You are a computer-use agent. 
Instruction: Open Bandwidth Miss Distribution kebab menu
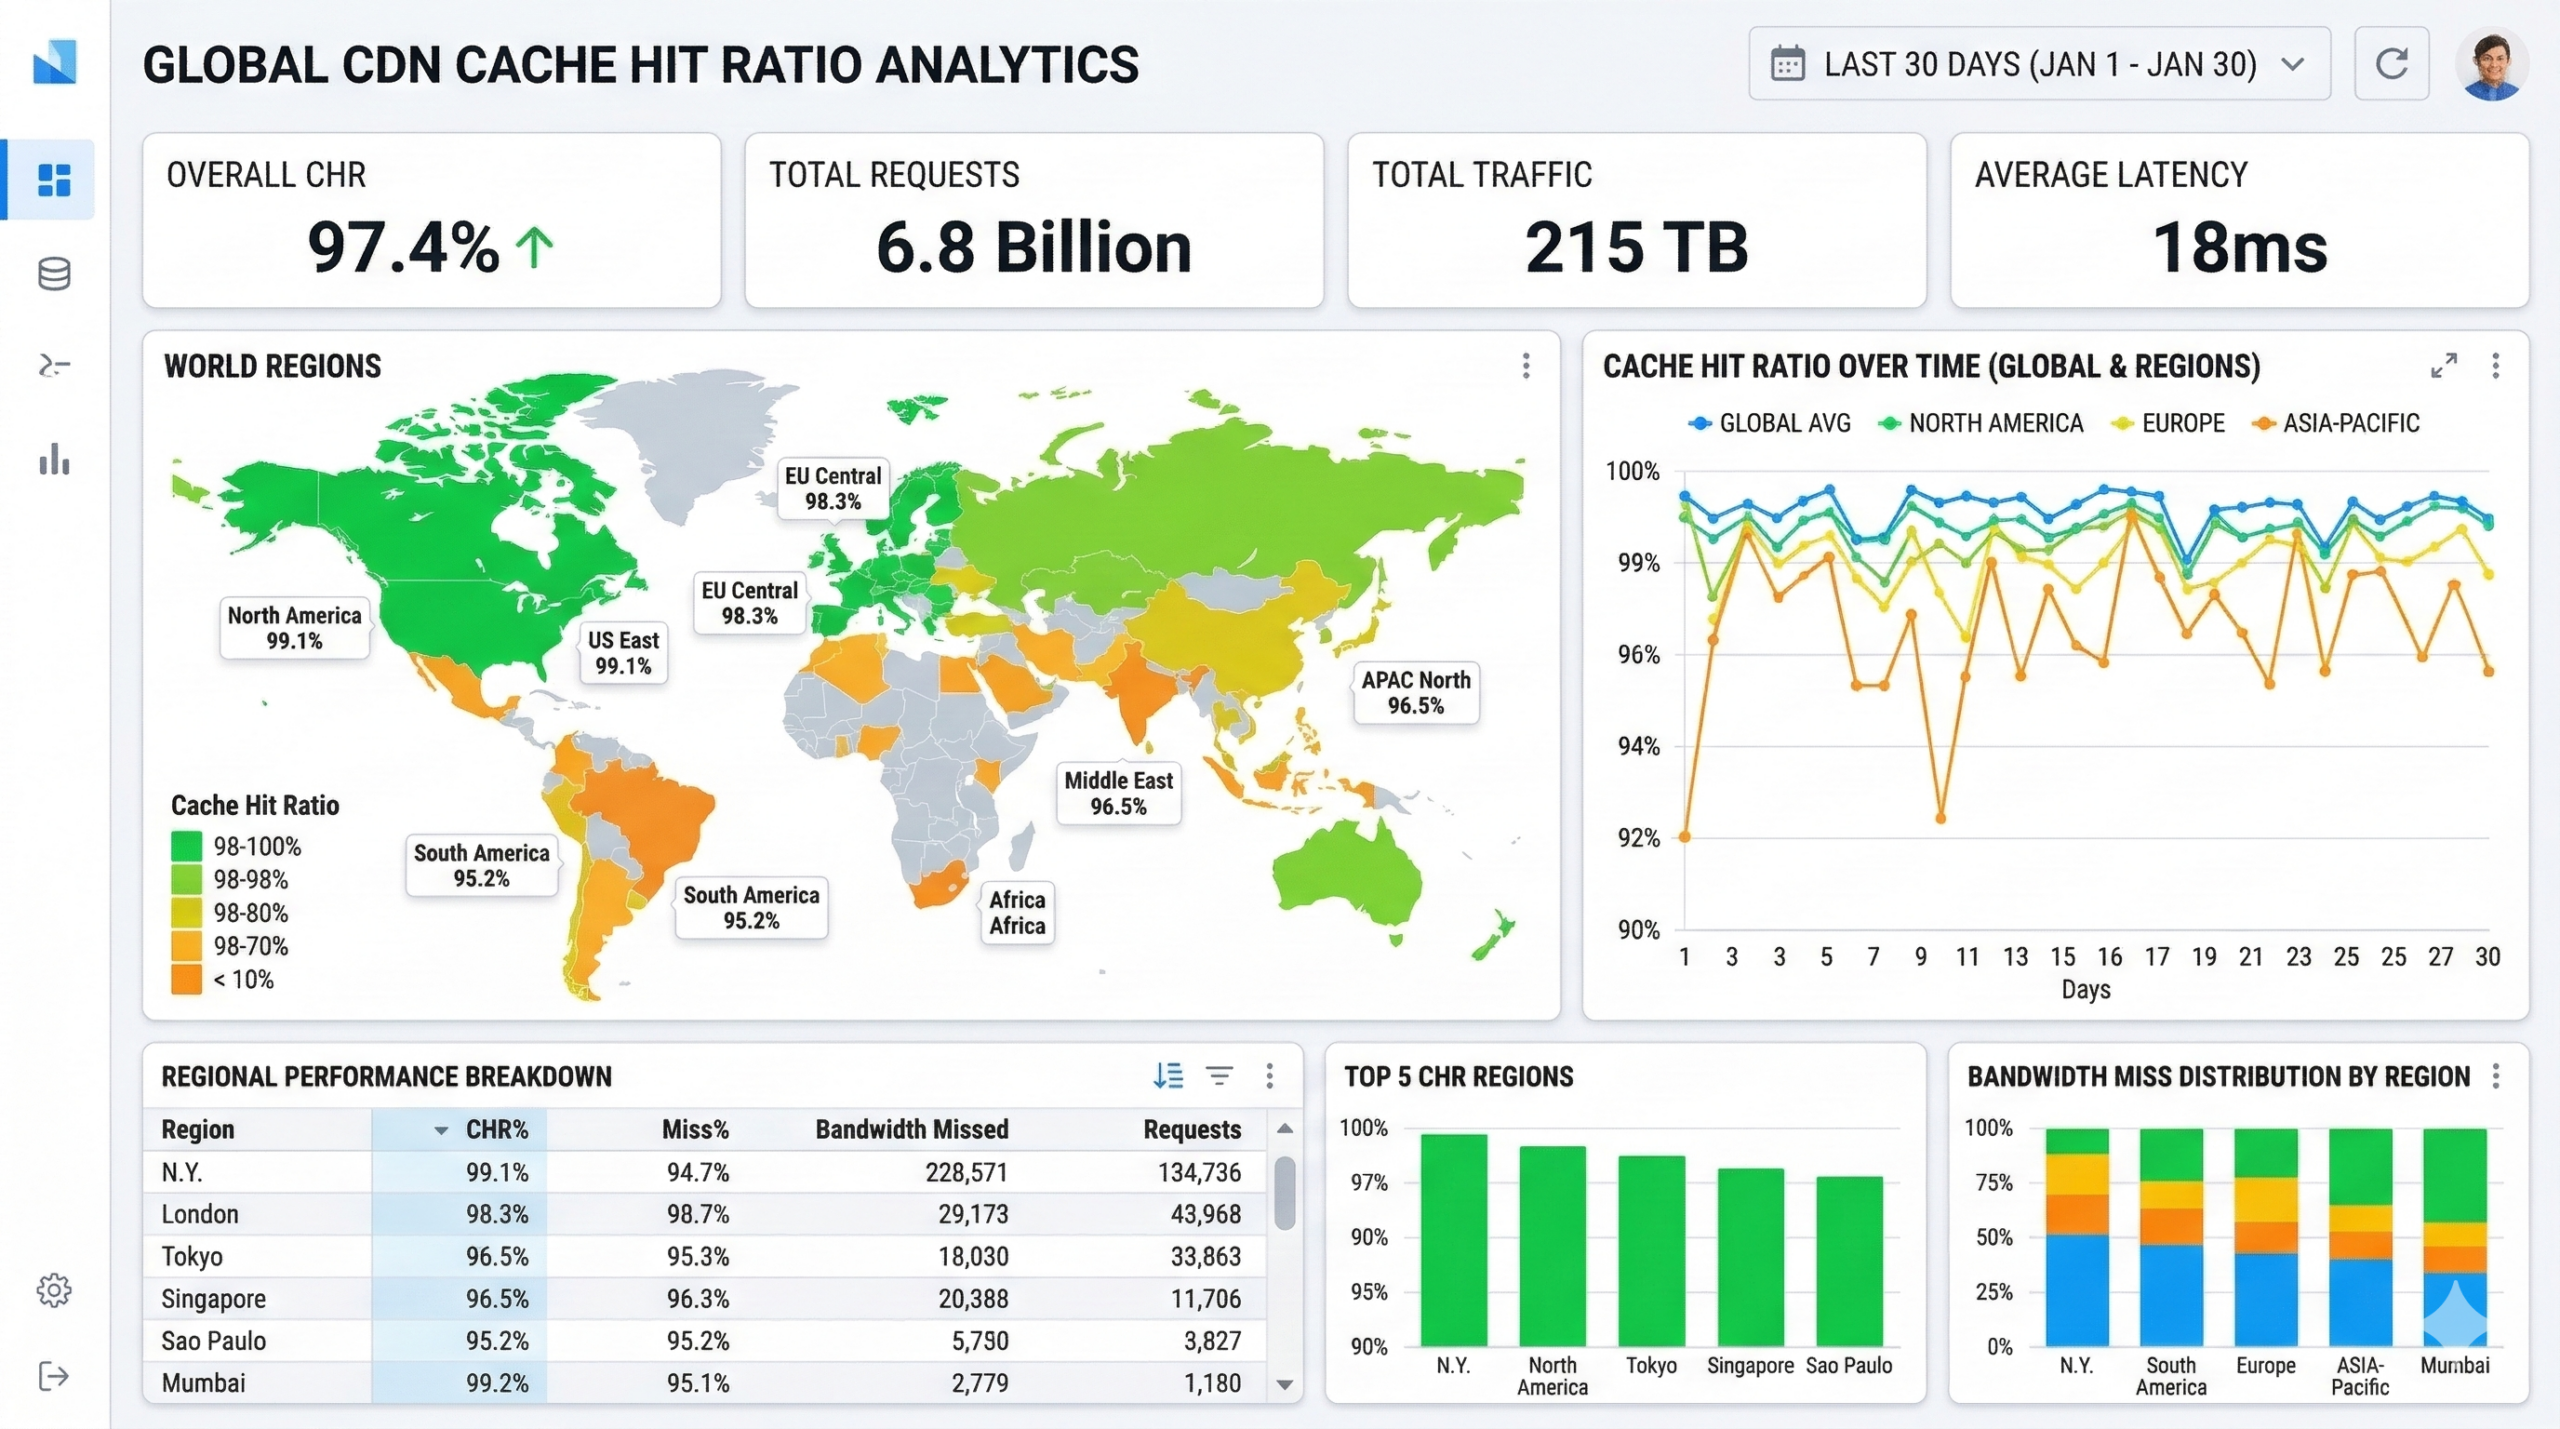(2496, 1076)
